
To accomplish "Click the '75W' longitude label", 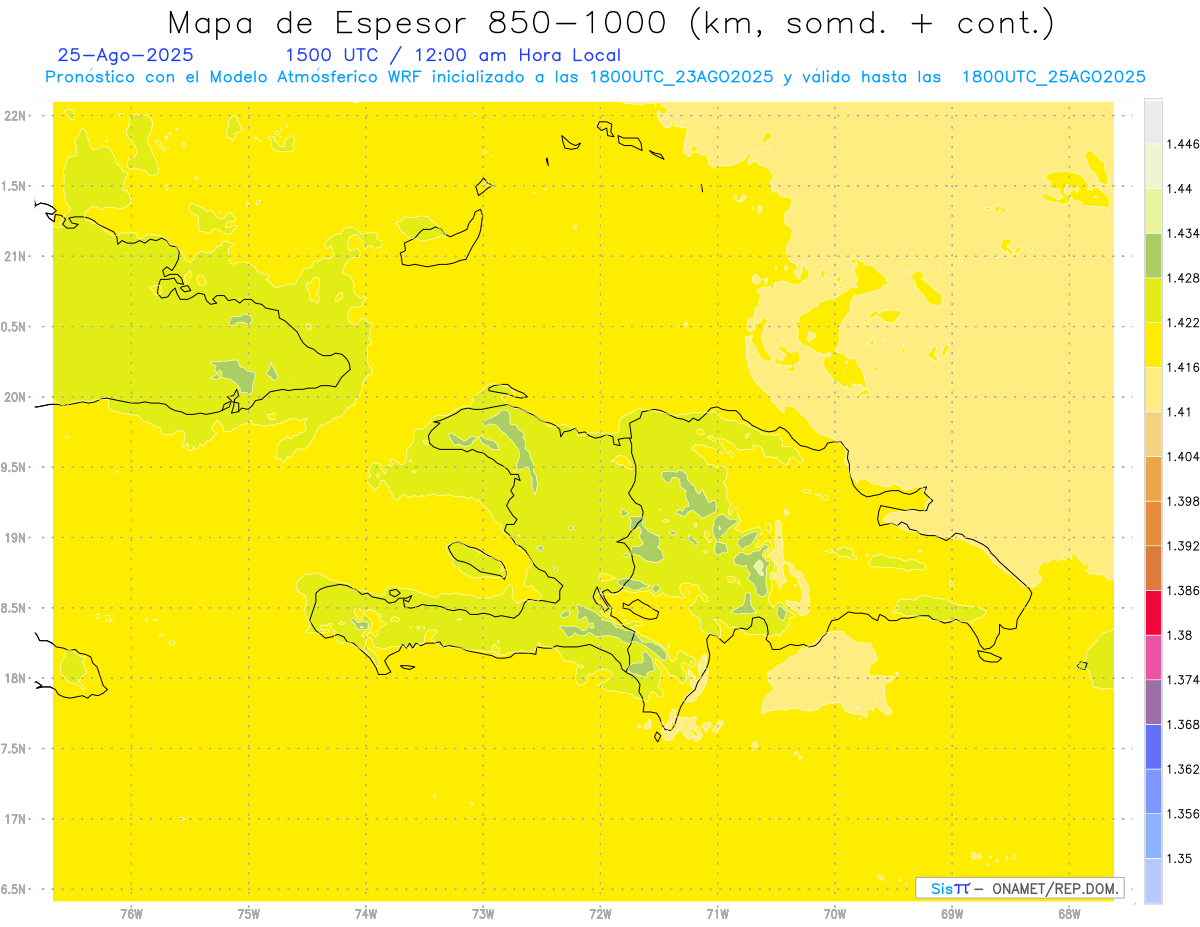I will 248,914.
